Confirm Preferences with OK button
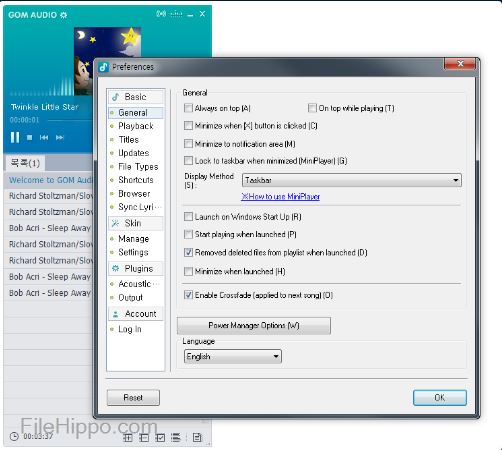Image resolution: width=502 pixels, height=450 pixels. click(x=439, y=397)
